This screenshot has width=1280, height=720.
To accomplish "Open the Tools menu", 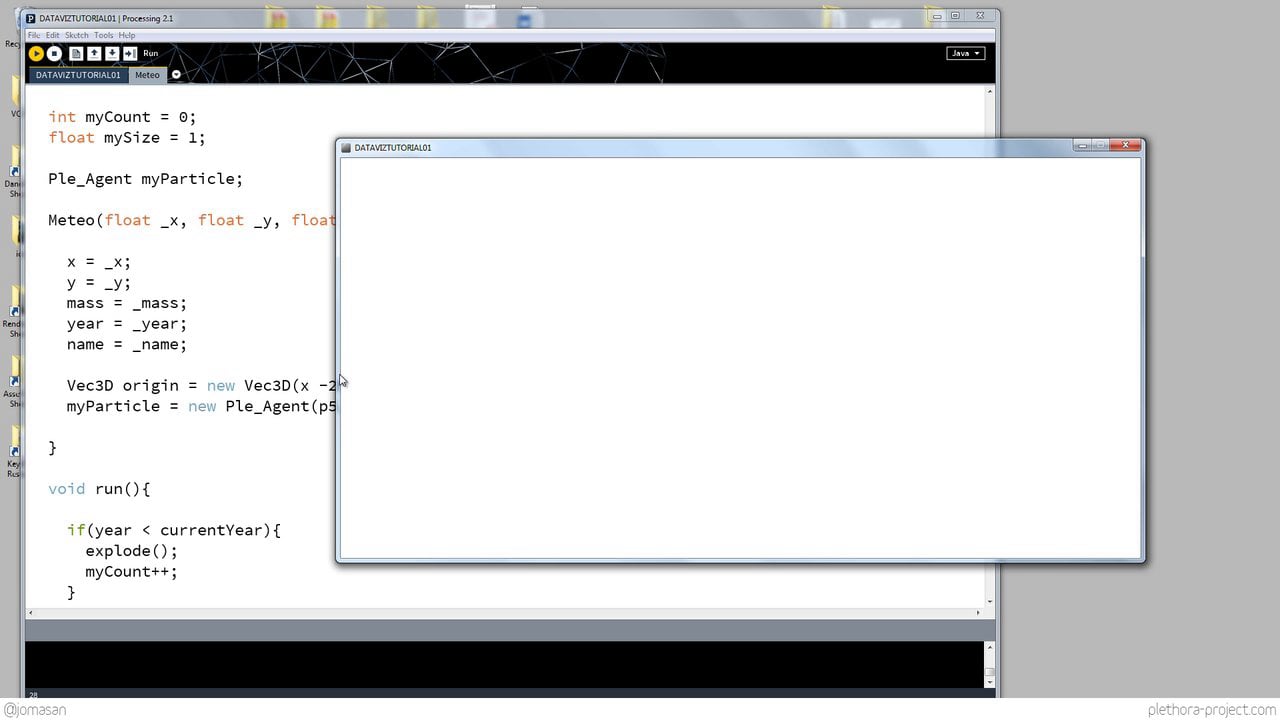I will click(x=104, y=35).
